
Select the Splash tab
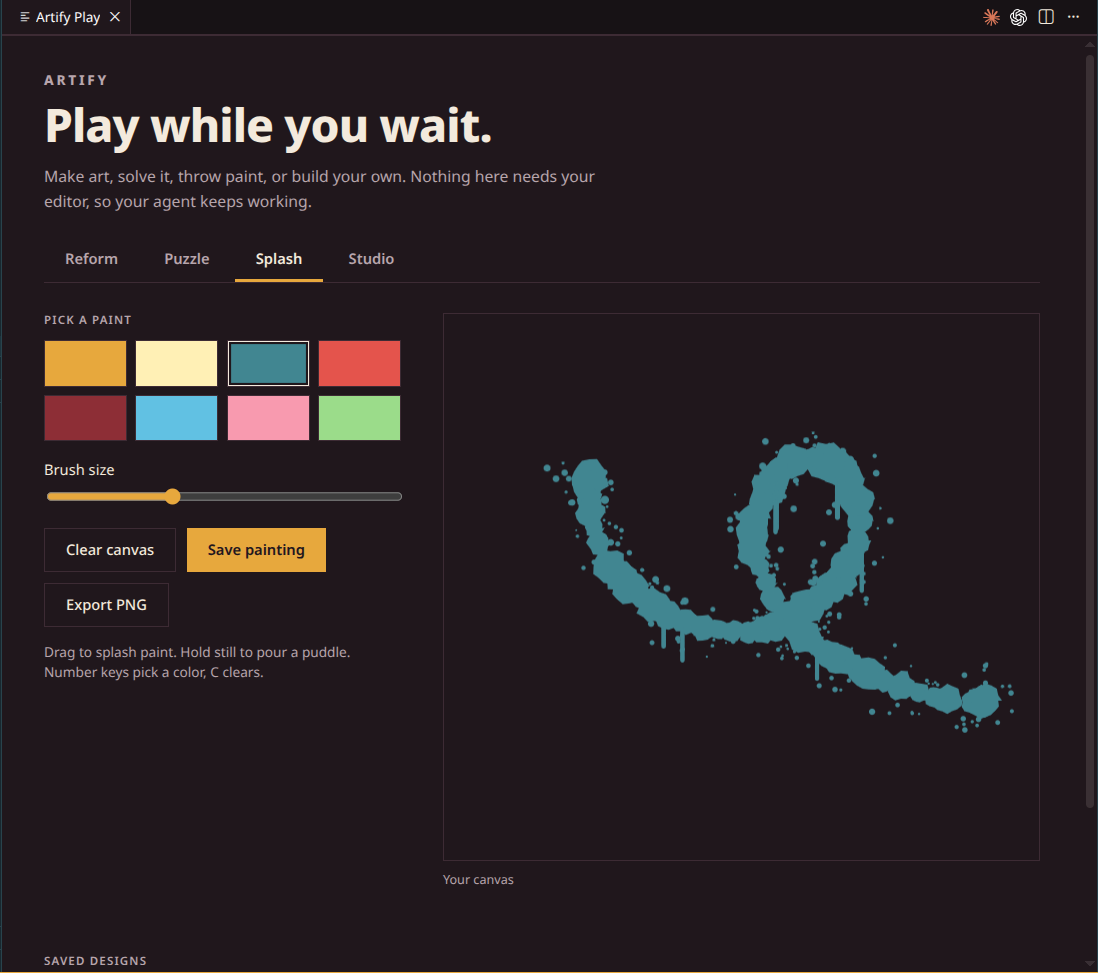[x=279, y=258]
